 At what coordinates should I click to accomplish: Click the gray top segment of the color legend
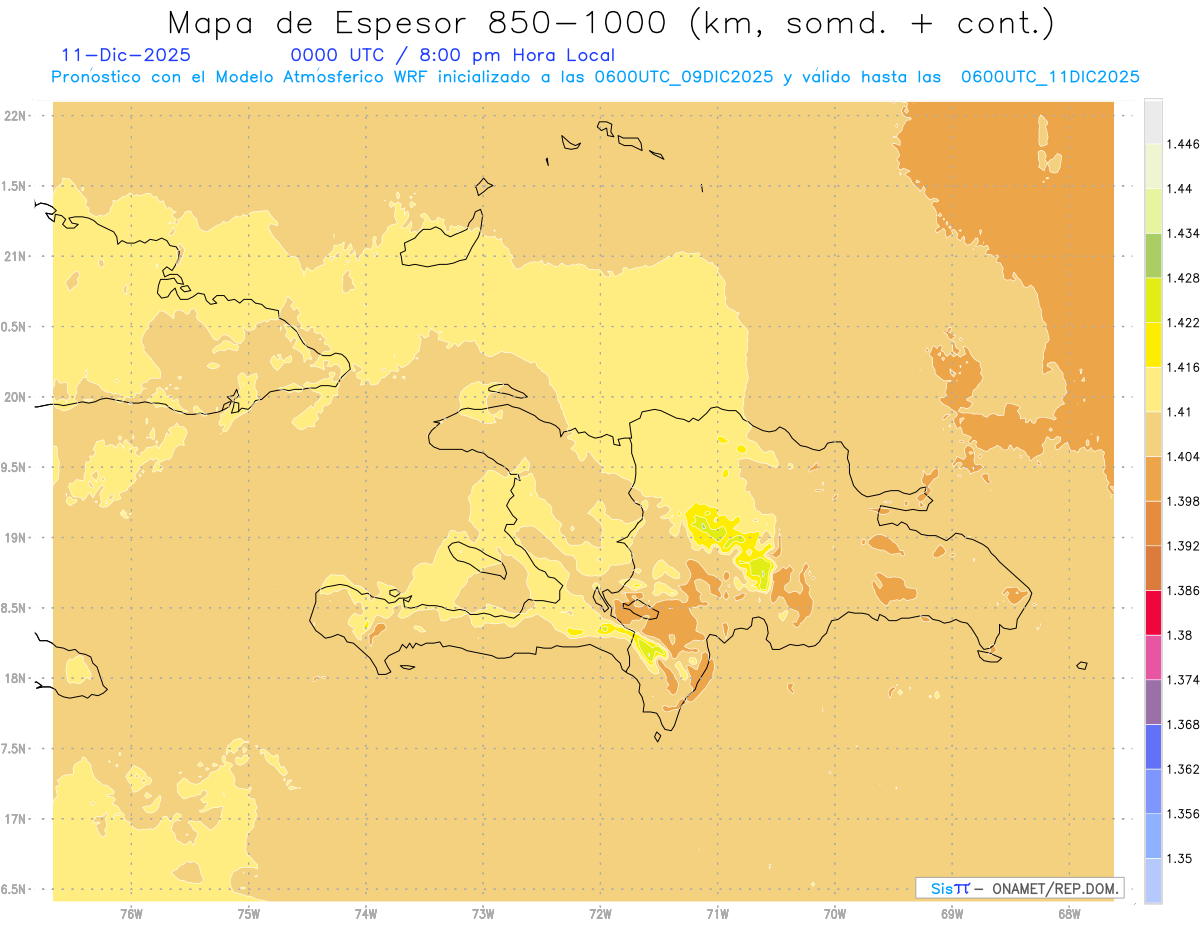point(1153,121)
